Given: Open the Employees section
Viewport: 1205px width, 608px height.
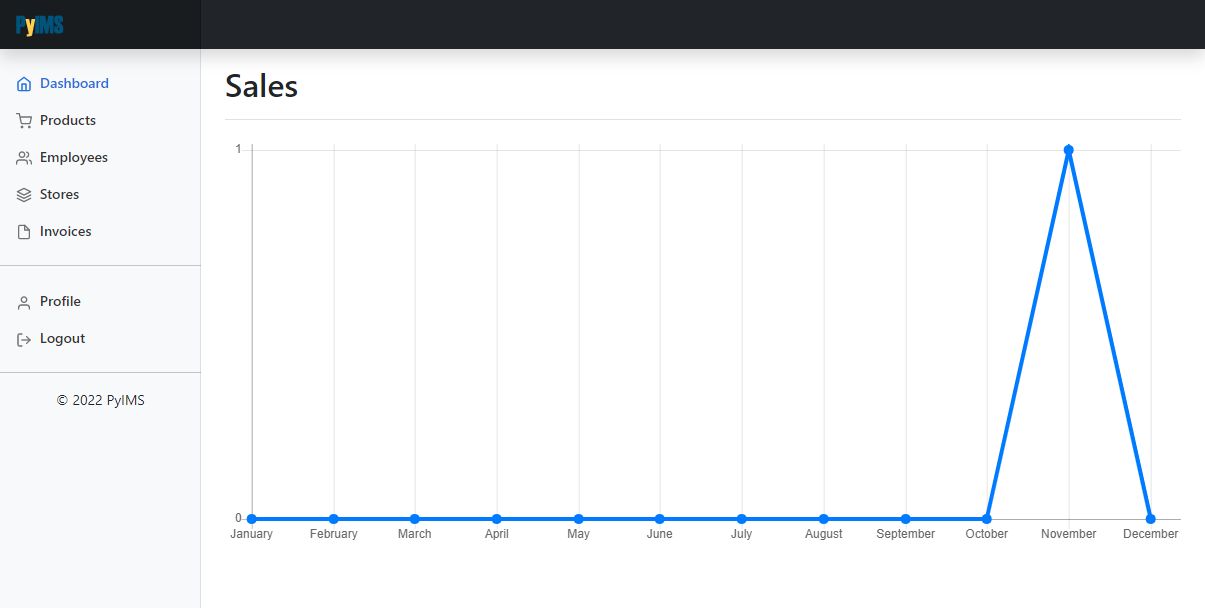Looking at the screenshot, I should (73, 158).
